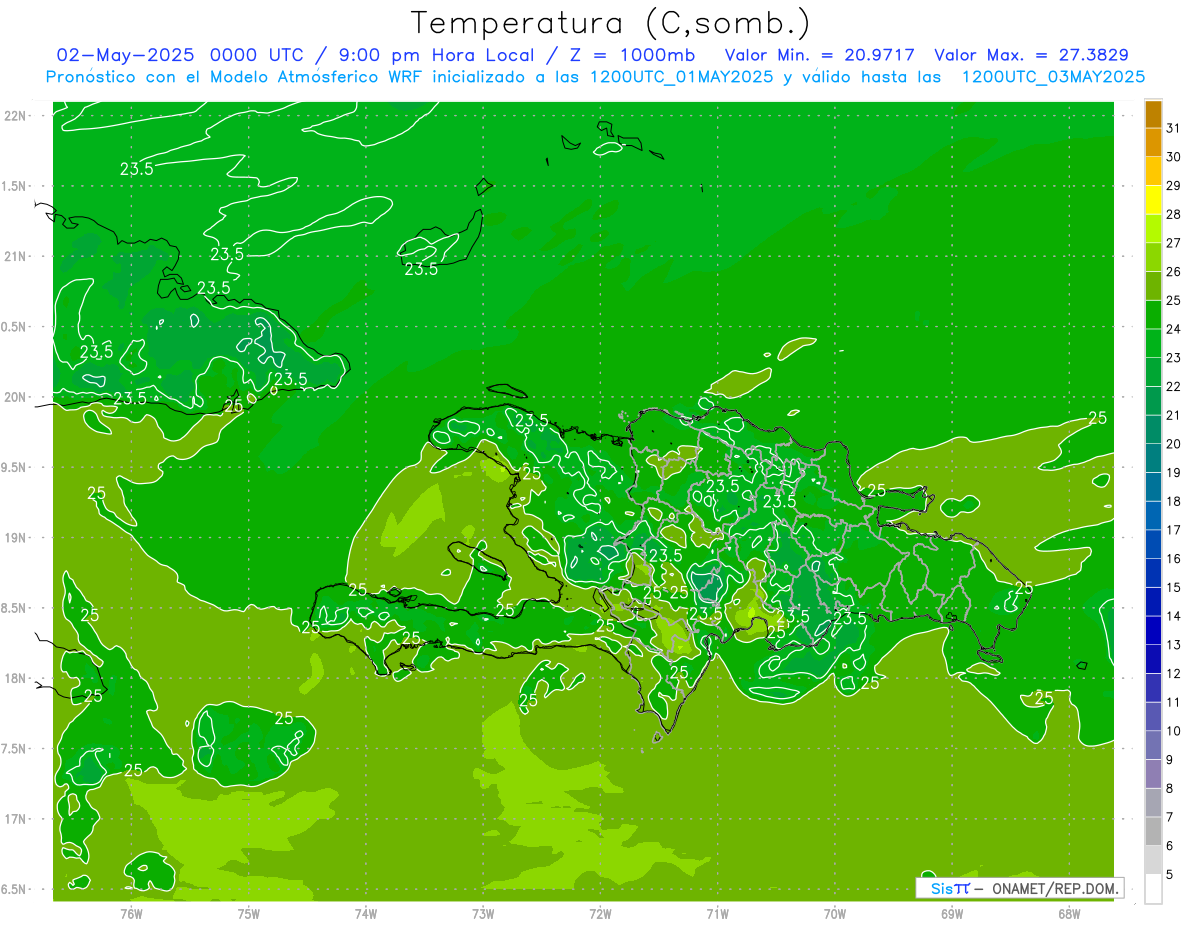
Task: Click the '18' value on the color scale
Action: click(1174, 501)
